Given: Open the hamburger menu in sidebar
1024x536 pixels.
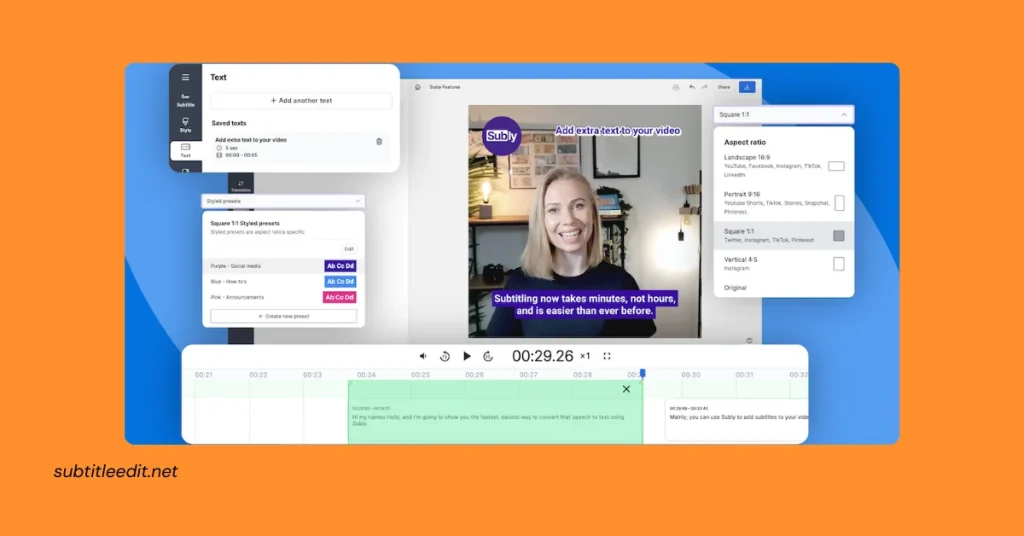Looking at the screenshot, I should (x=185, y=77).
